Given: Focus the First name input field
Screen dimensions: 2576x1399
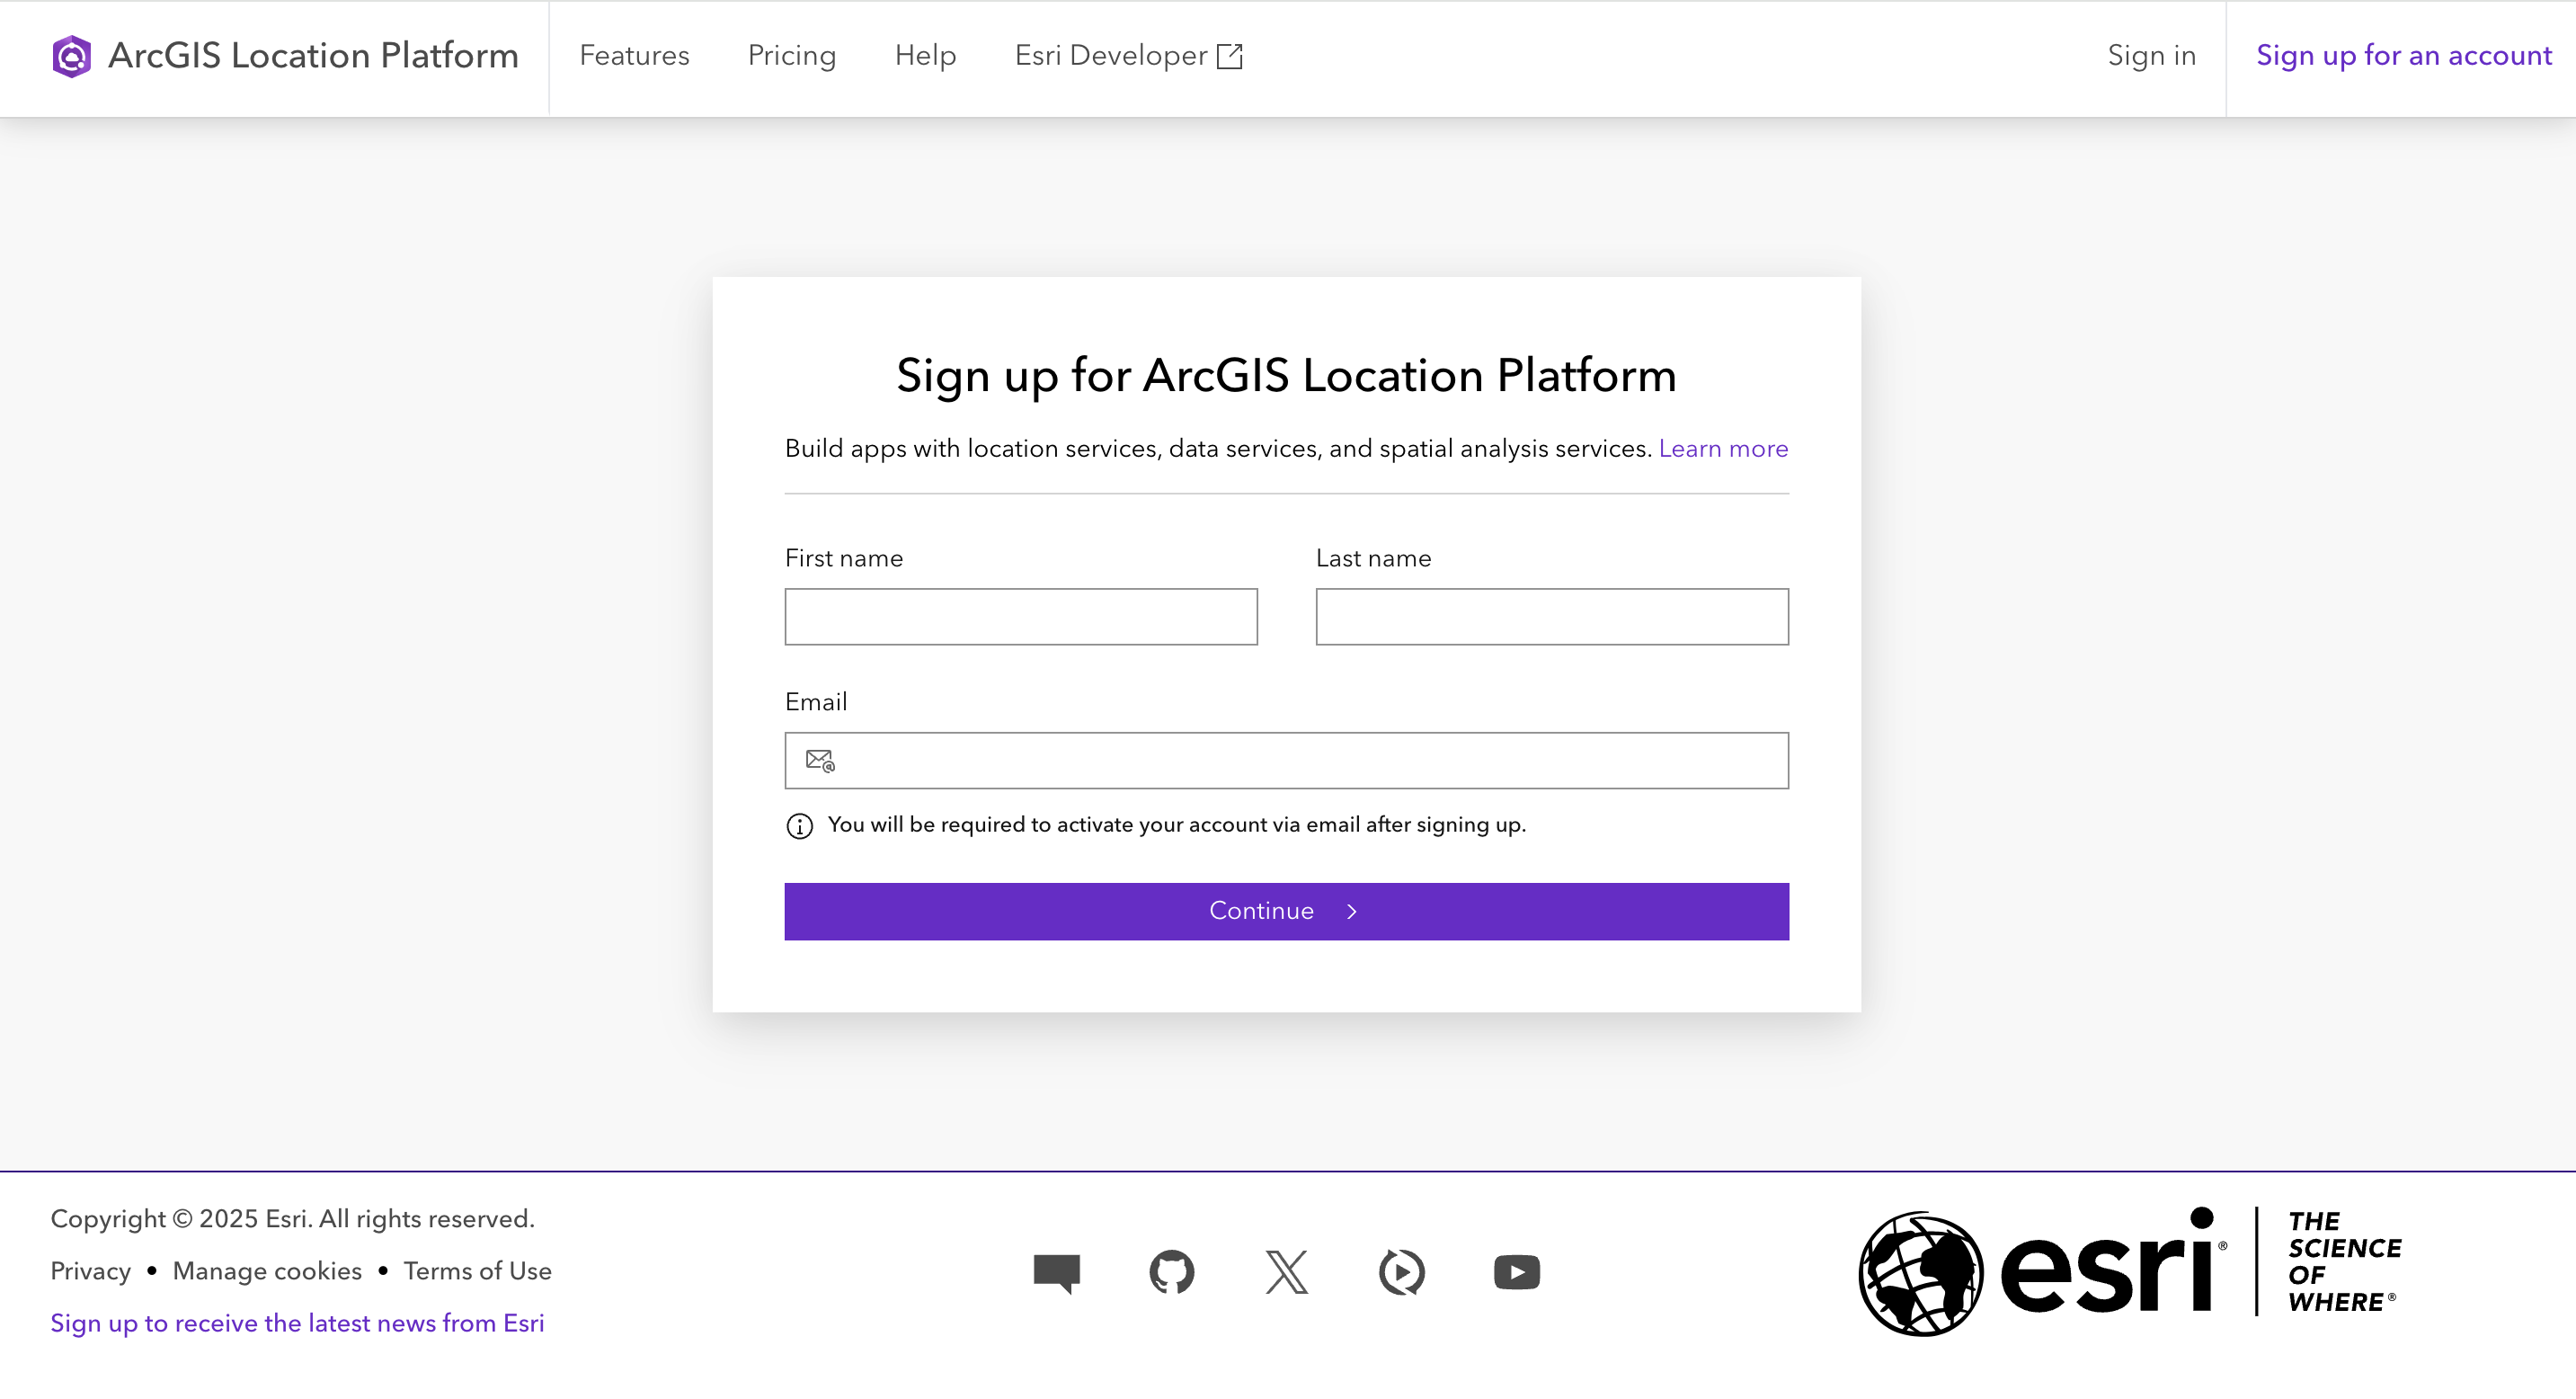Looking at the screenshot, I should coord(1020,617).
